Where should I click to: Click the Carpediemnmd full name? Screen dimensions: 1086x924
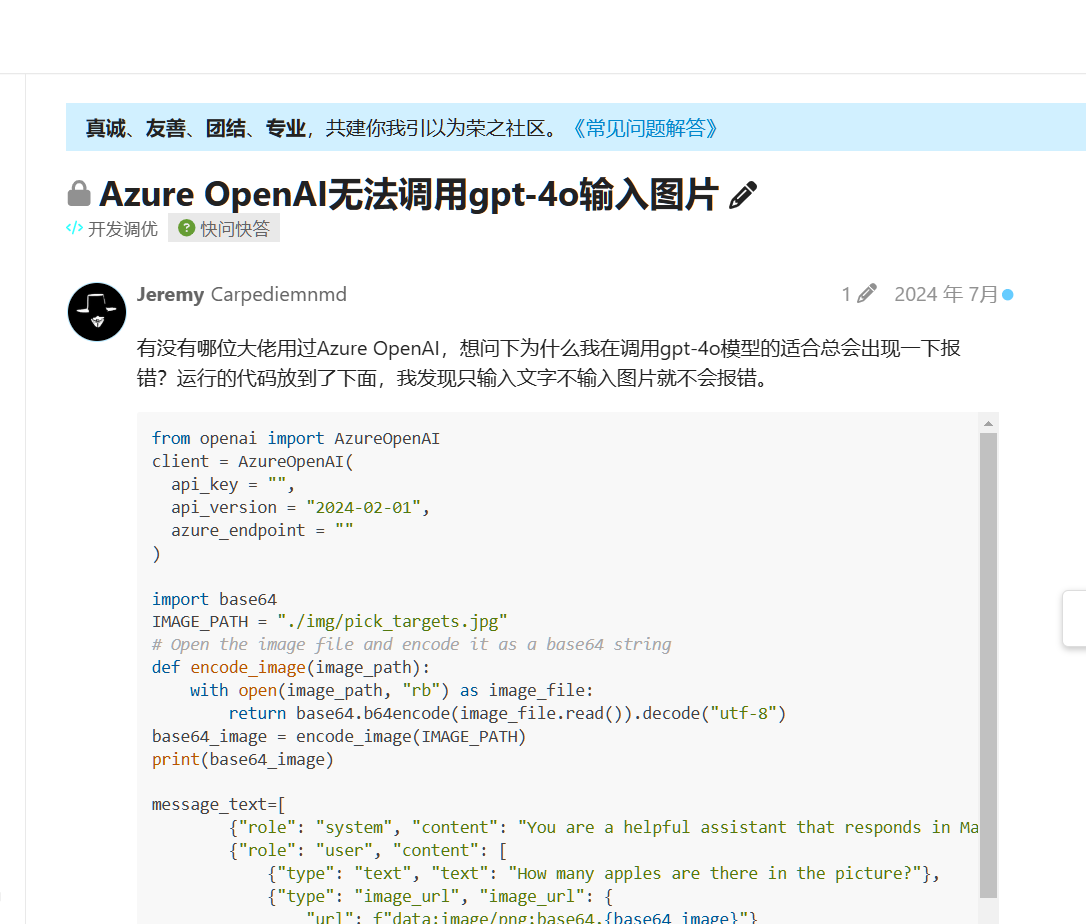point(278,294)
